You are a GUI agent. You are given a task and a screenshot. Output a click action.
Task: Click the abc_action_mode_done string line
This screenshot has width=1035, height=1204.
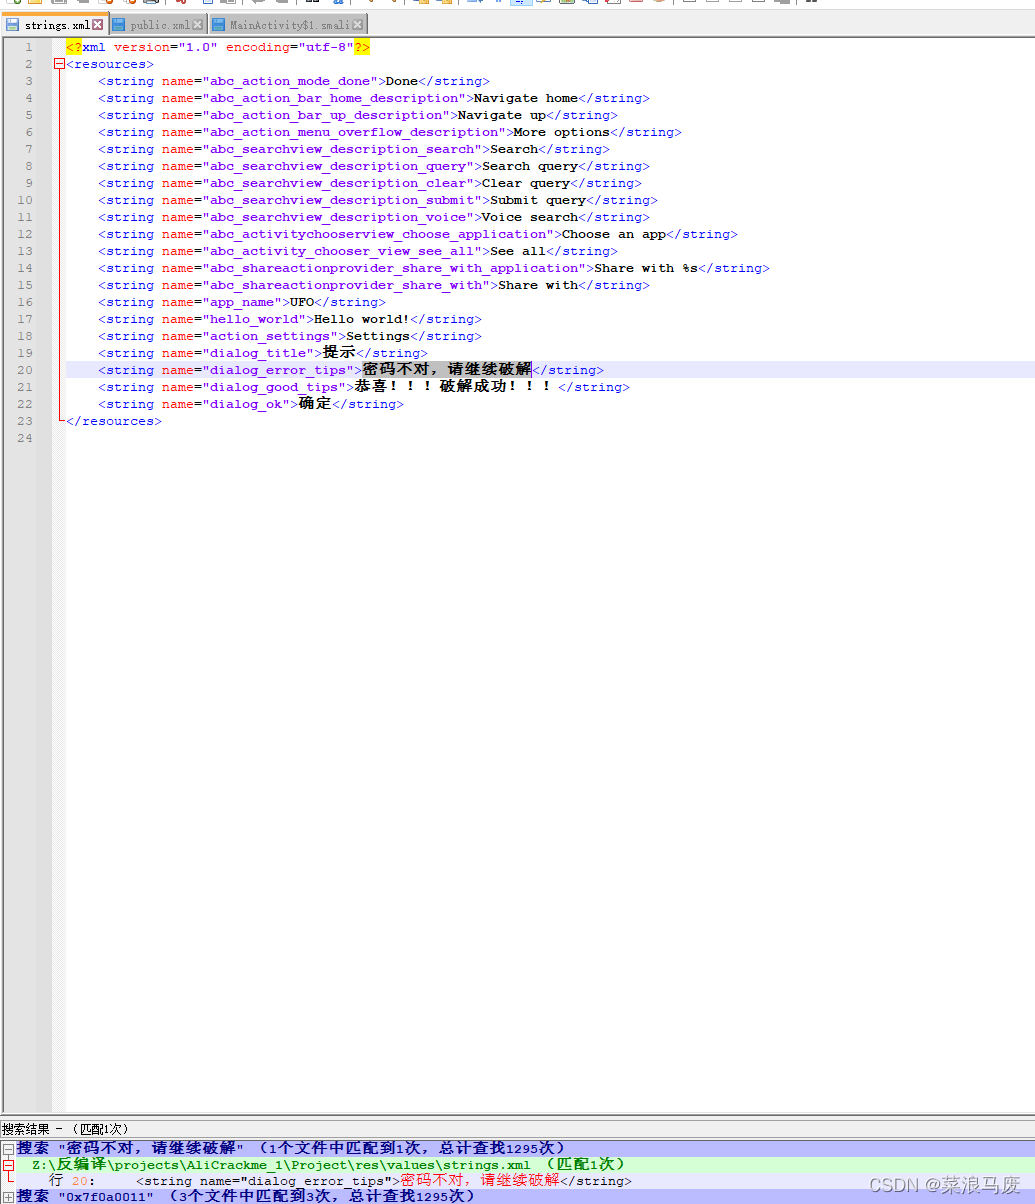pyautogui.click(x=294, y=81)
